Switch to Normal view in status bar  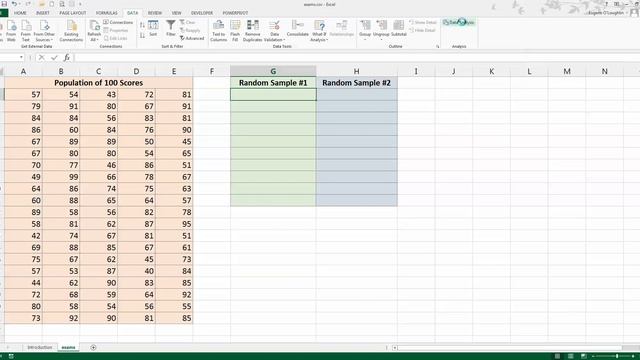(558, 356)
